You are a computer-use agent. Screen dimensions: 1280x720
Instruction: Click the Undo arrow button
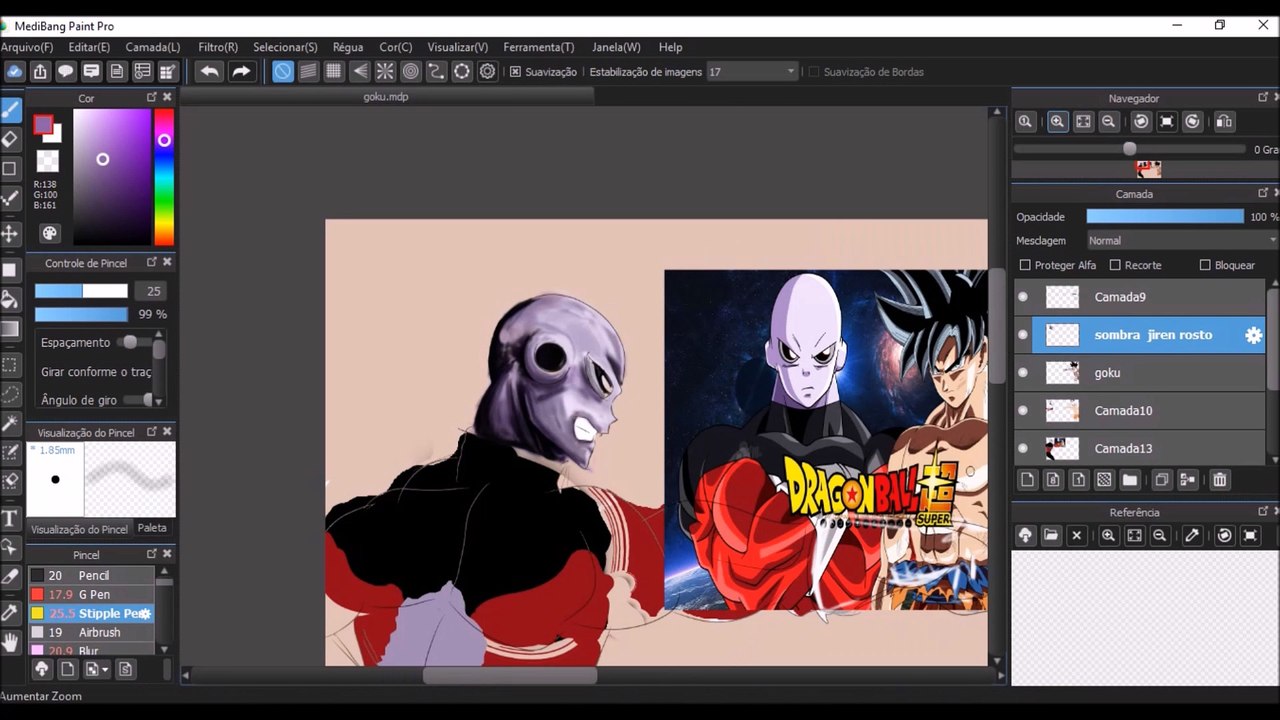coord(209,71)
